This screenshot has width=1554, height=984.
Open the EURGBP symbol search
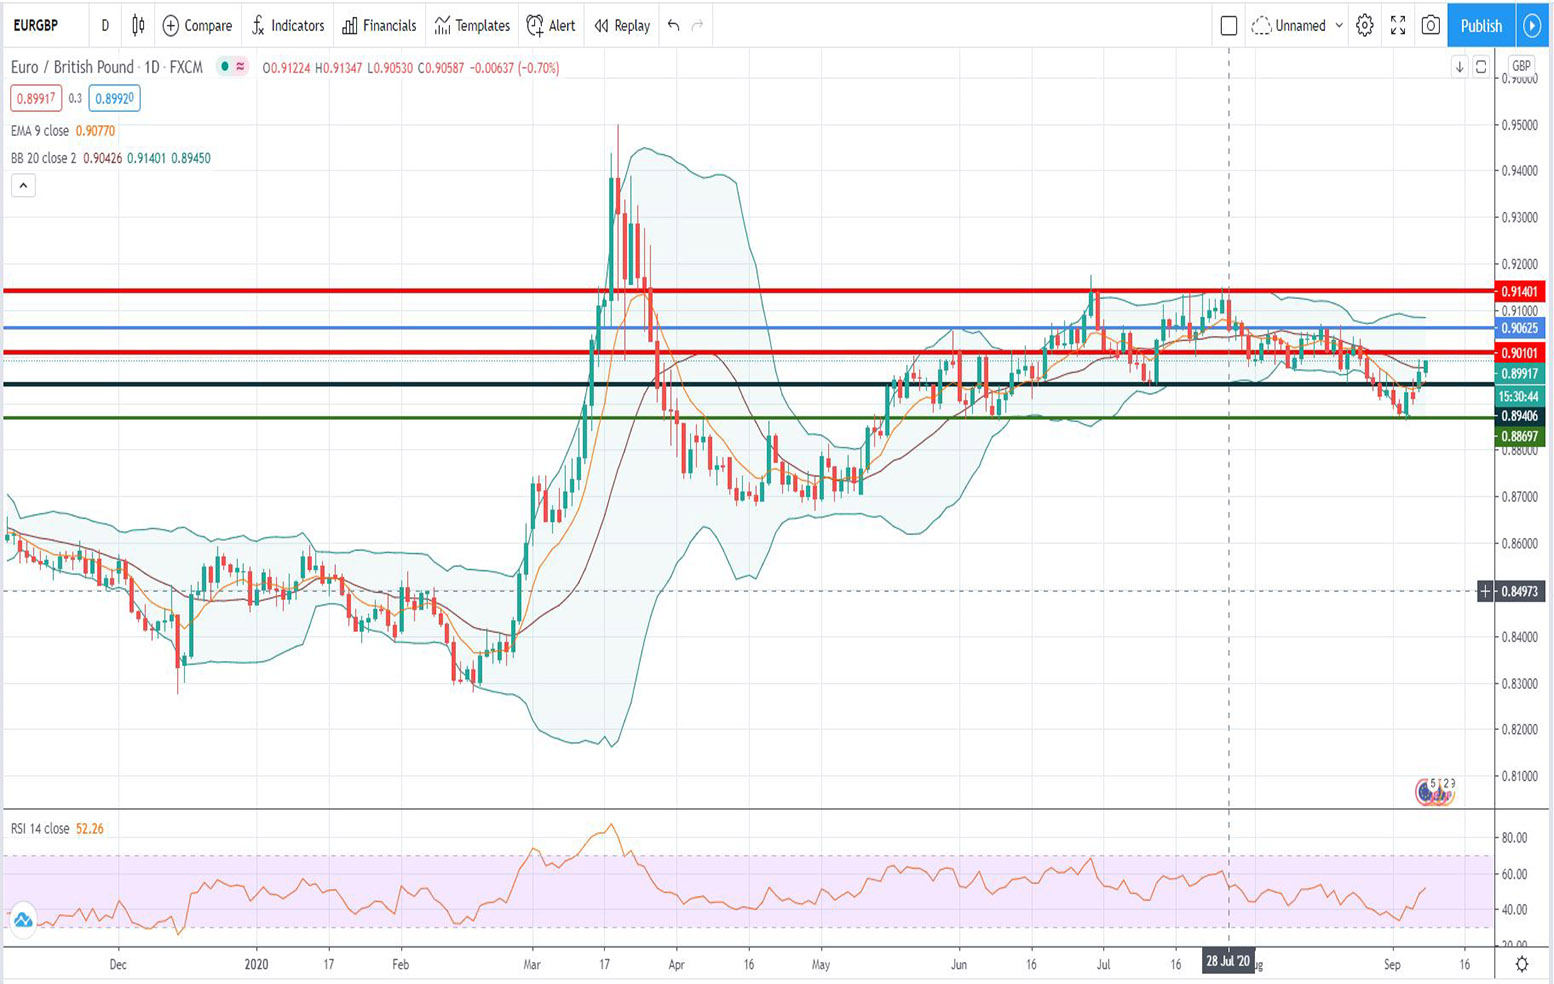[x=36, y=26]
